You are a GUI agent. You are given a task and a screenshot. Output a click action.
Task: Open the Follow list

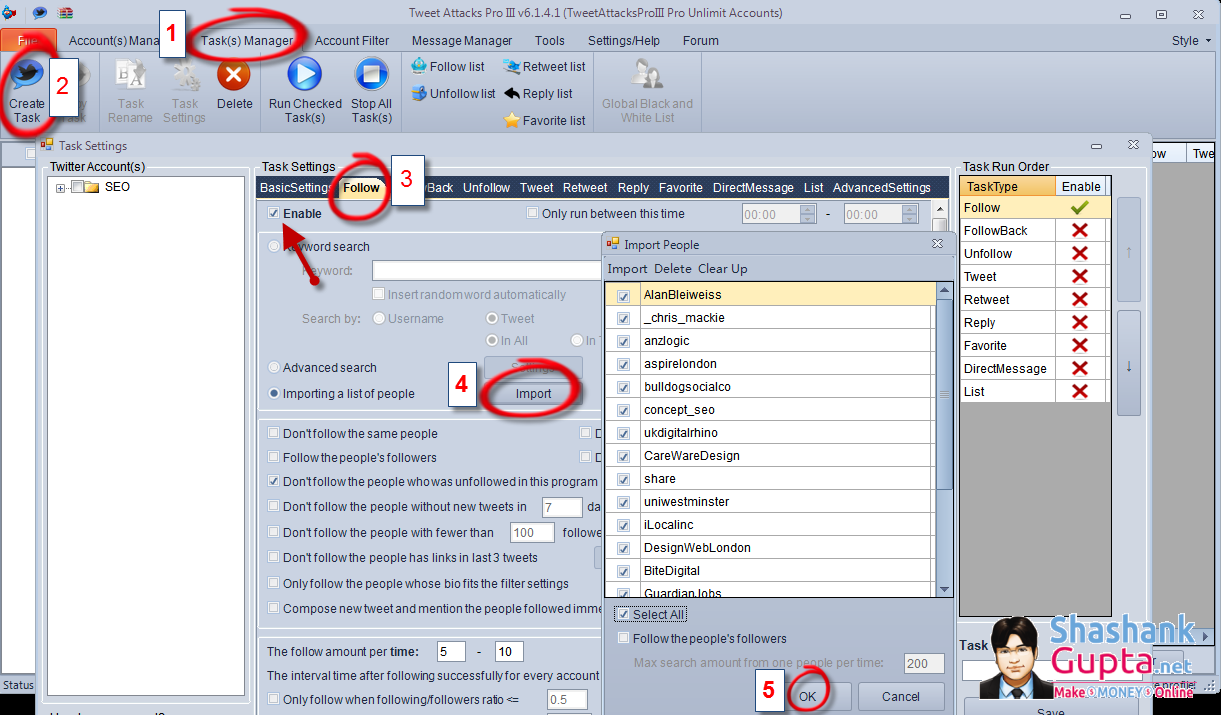(448, 67)
